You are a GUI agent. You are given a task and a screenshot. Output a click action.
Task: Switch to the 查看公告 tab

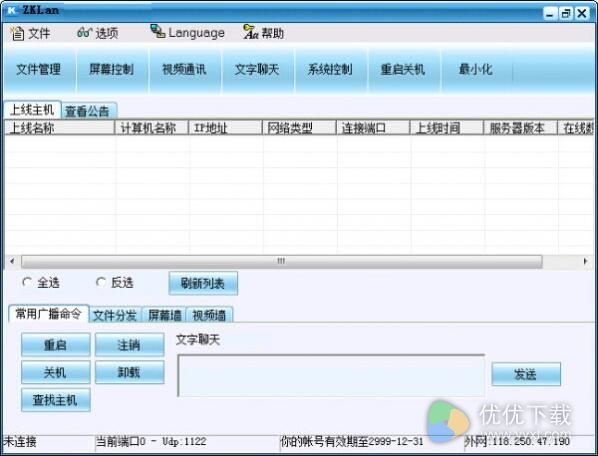88,111
